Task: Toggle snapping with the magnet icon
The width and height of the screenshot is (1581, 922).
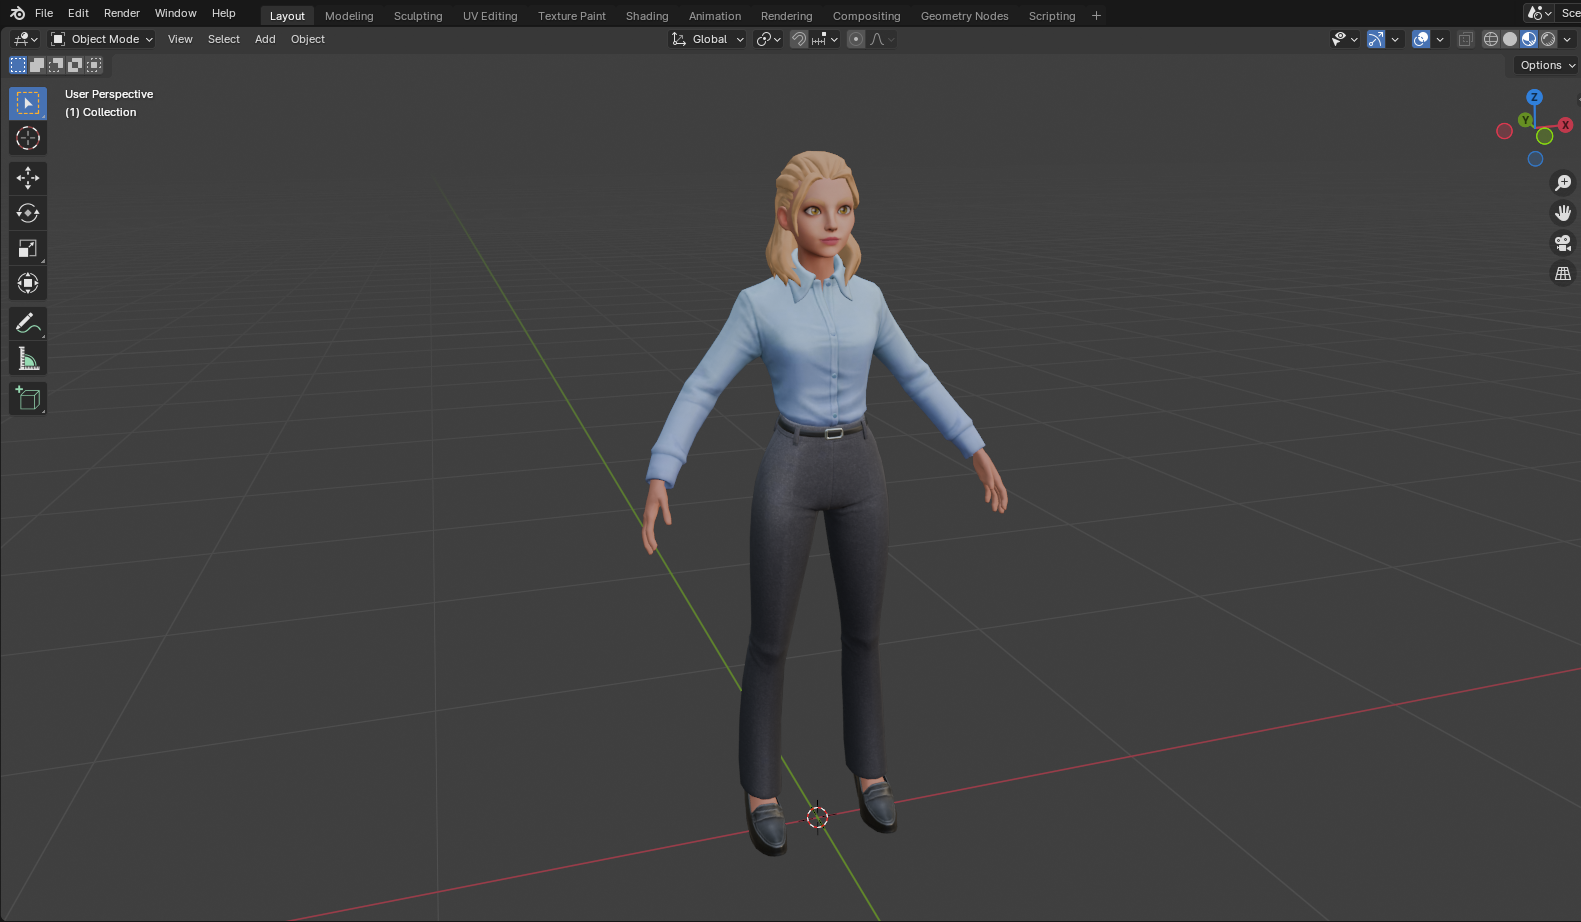Action: click(799, 39)
